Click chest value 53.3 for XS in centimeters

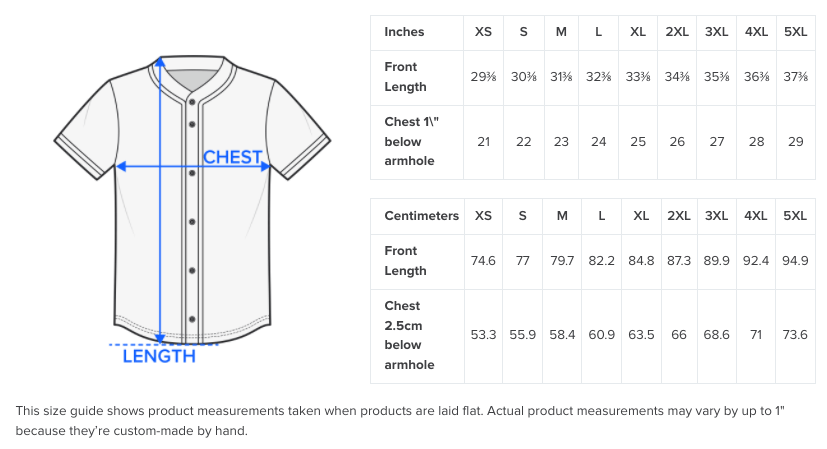(483, 335)
